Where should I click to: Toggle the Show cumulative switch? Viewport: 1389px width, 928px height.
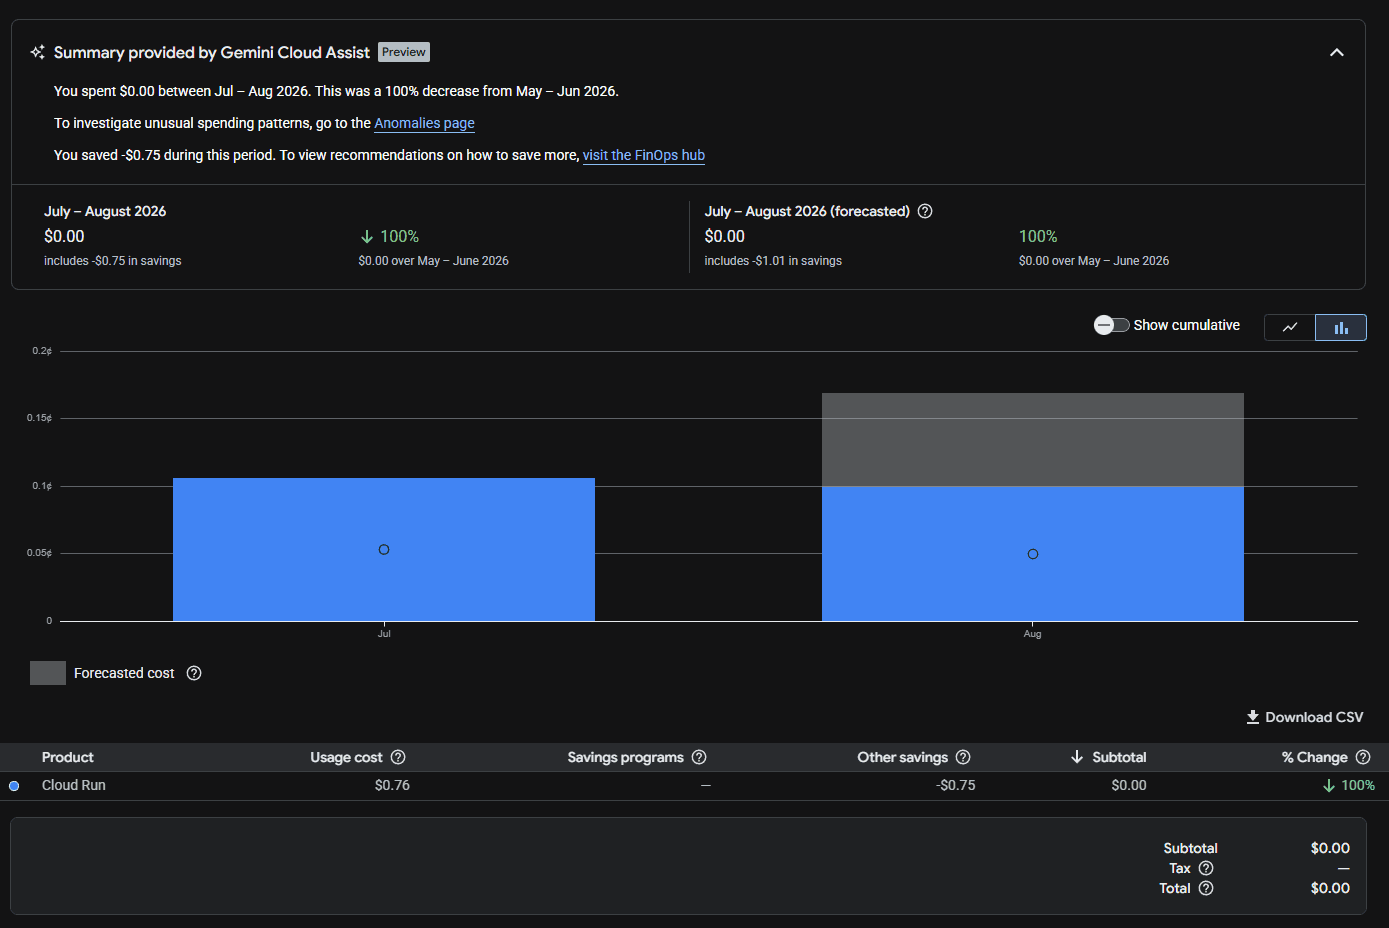coord(1111,325)
